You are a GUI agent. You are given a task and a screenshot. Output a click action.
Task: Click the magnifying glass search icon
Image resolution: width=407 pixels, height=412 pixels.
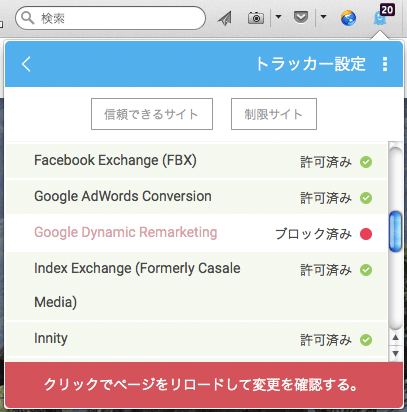28,18
